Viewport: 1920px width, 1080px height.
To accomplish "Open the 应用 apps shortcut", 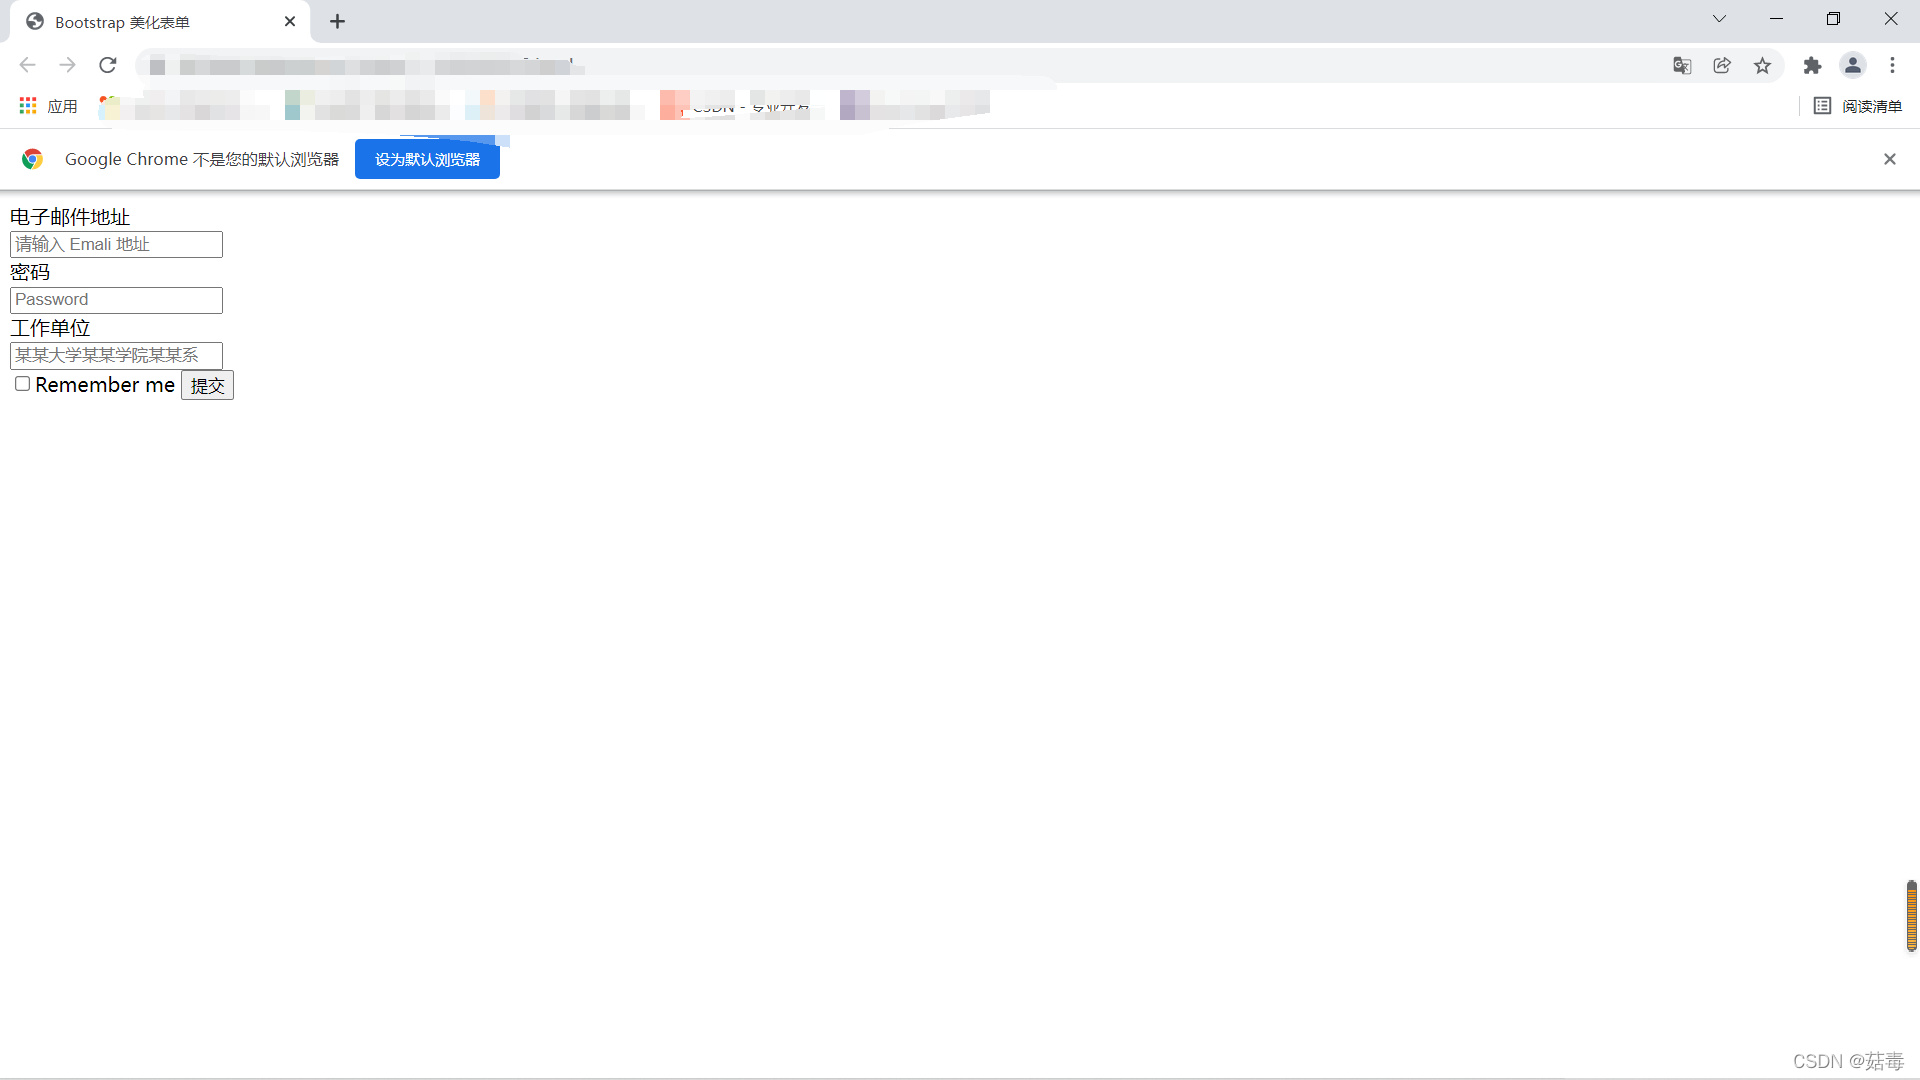I will (x=48, y=106).
